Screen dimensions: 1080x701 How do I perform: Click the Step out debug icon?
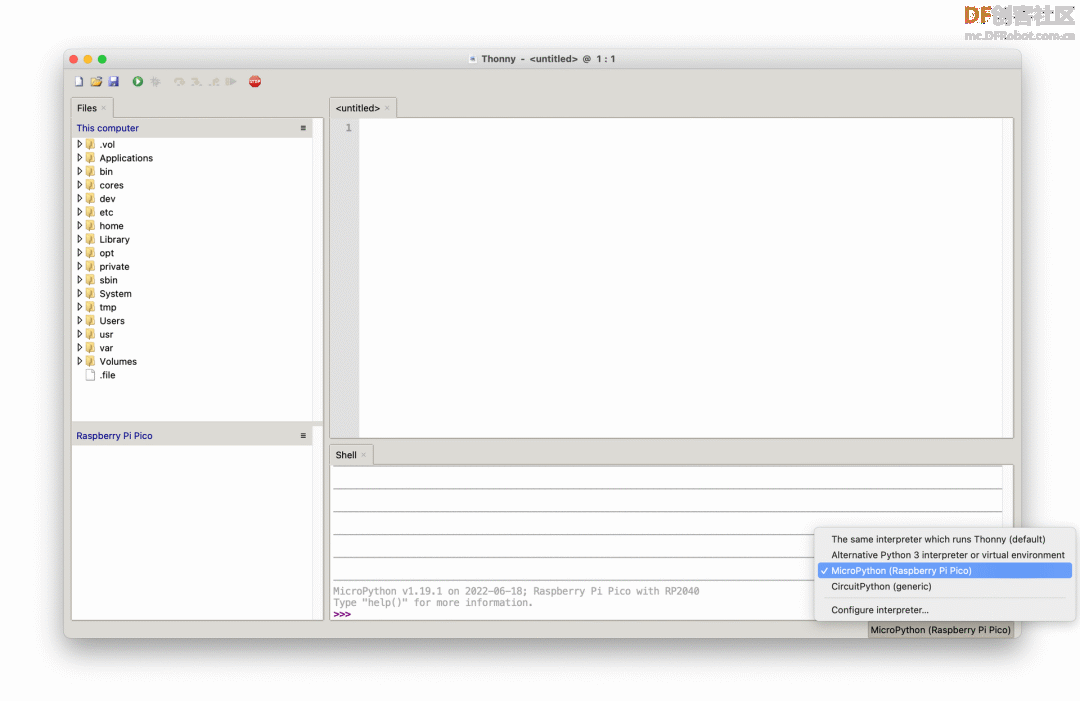point(214,81)
